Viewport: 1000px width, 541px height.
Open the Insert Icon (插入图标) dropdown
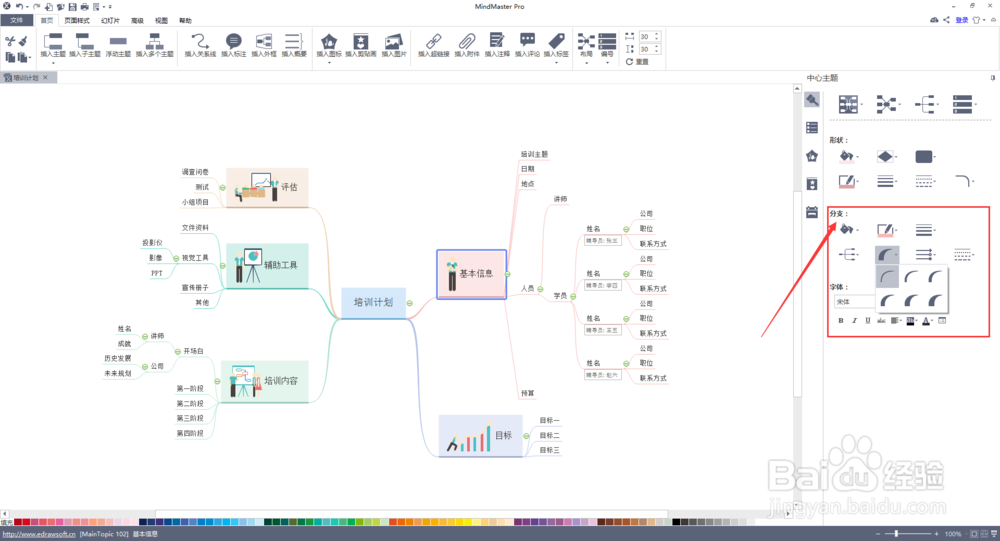pos(329,63)
